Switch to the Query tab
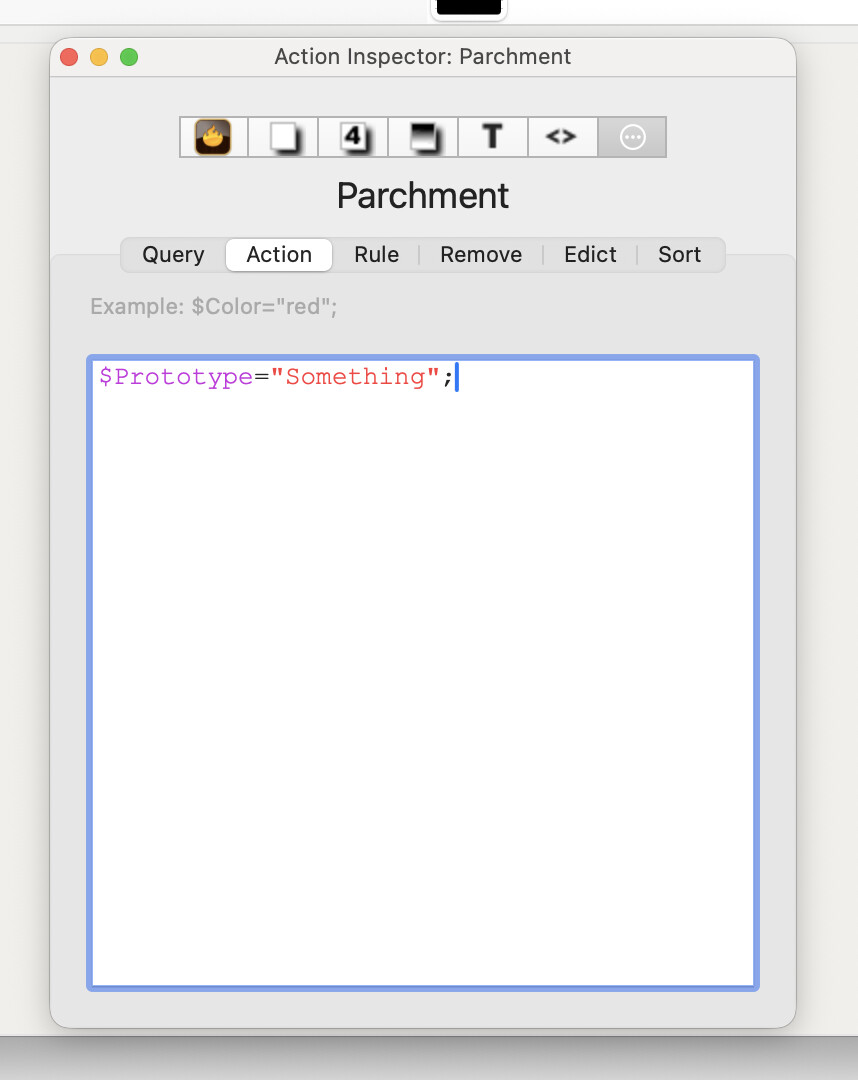The width and height of the screenshot is (858, 1080). [x=173, y=255]
